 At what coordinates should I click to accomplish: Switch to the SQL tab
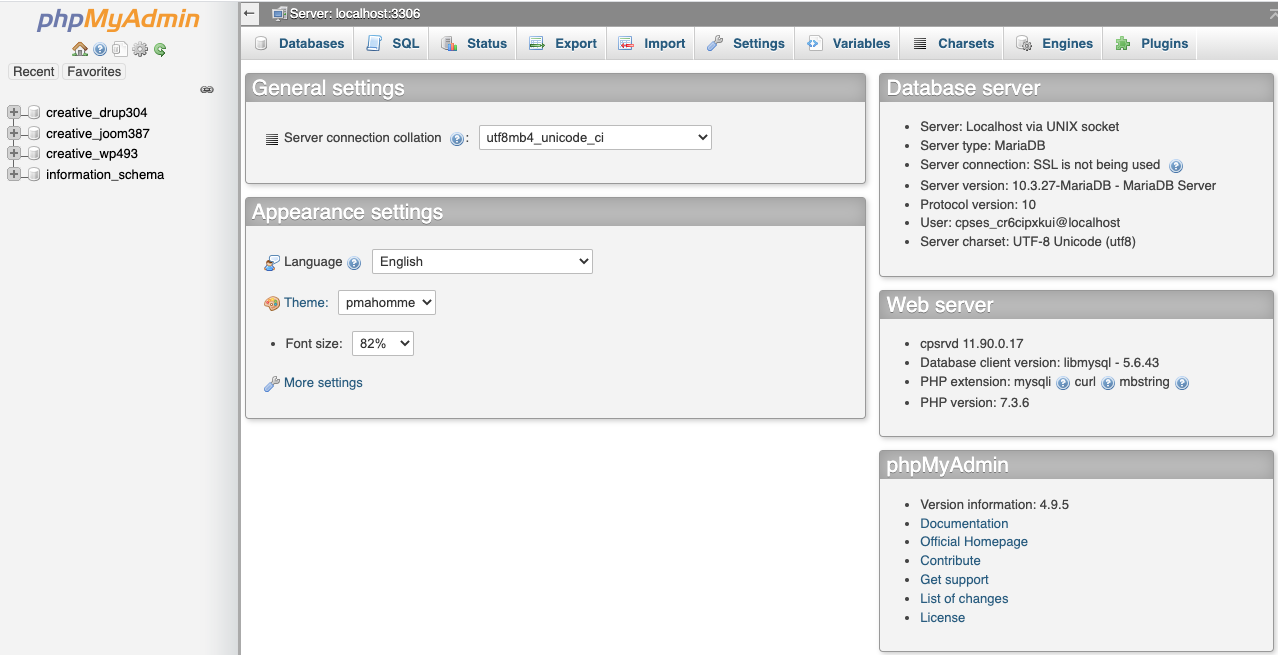393,43
